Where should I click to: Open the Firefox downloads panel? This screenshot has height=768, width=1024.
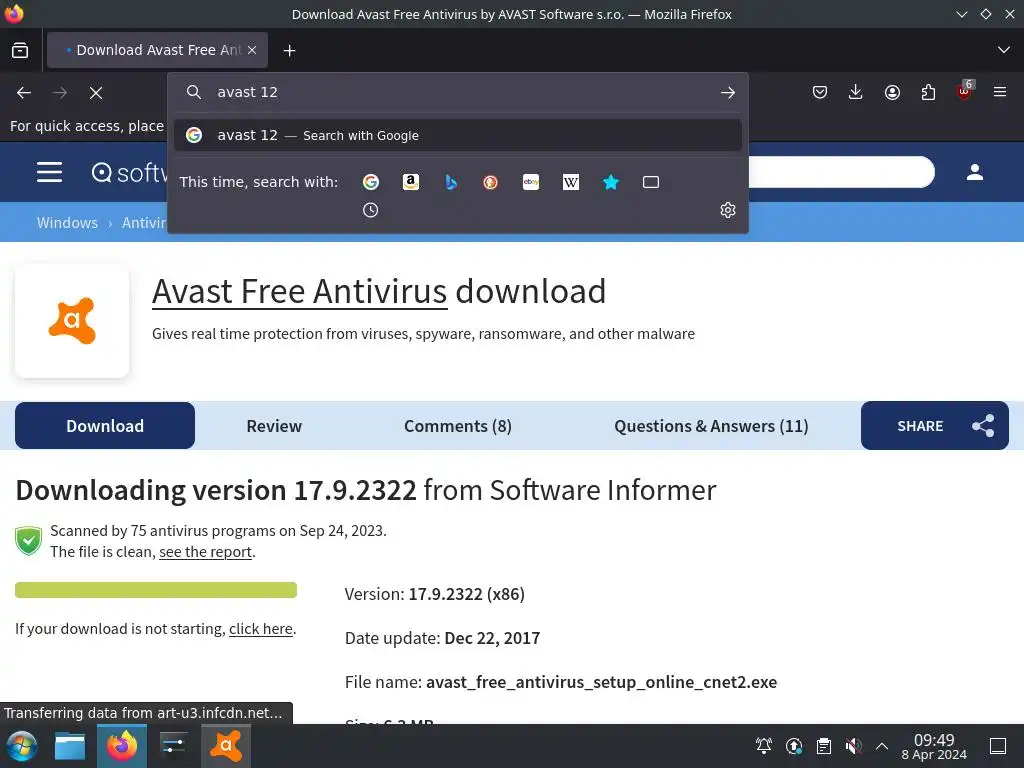pos(856,93)
